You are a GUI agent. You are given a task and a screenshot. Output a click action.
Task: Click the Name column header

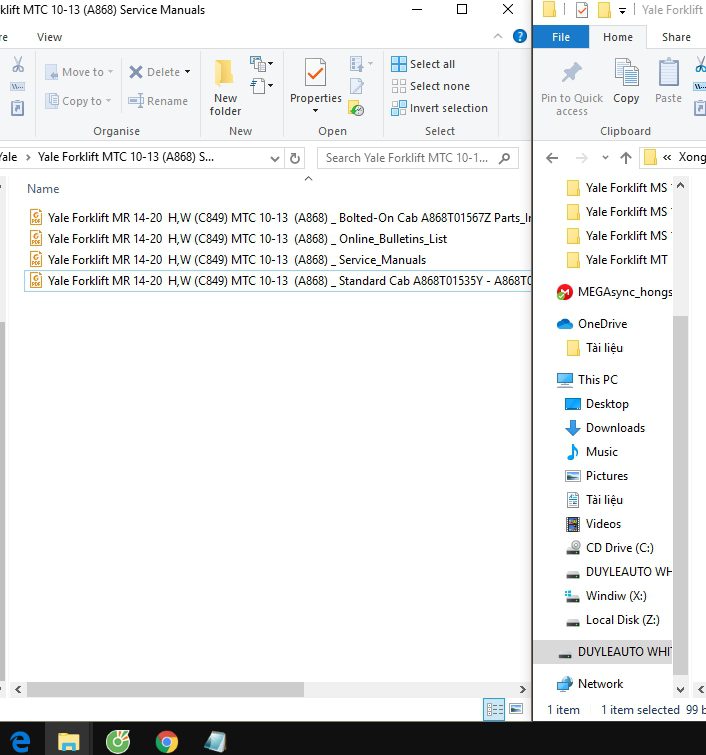click(x=43, y=189)
